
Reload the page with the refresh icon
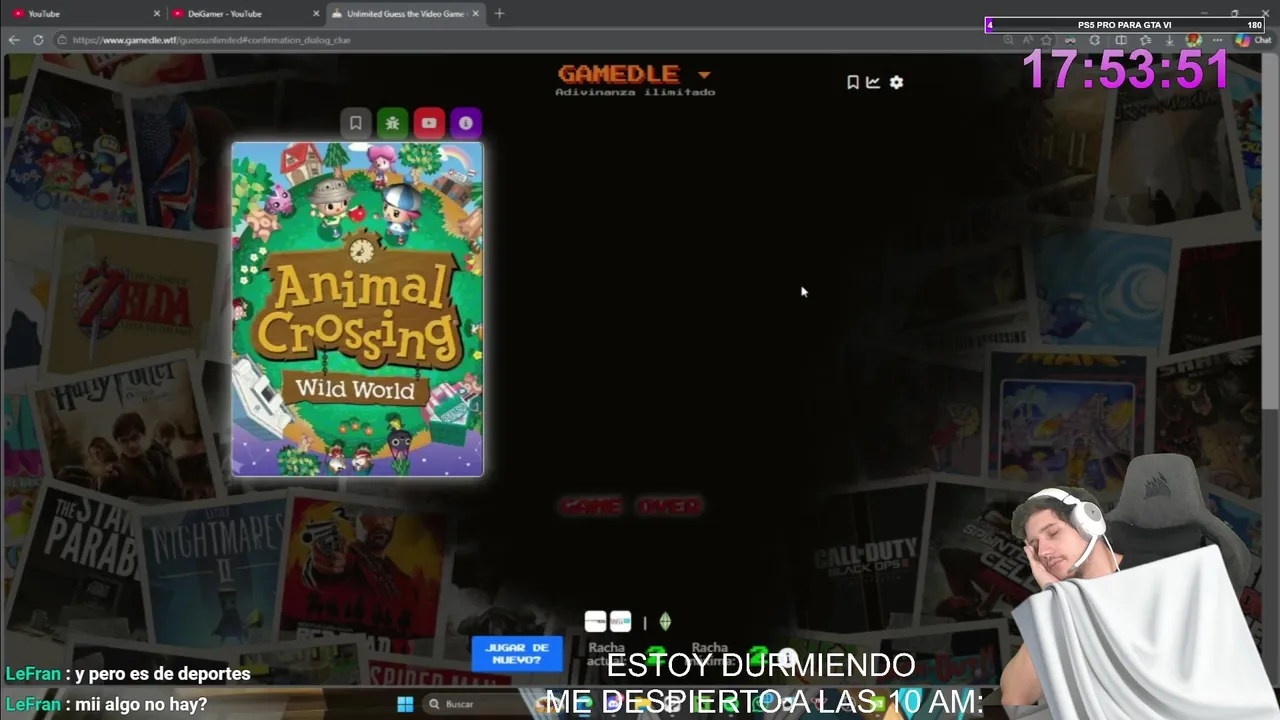[x=38, y=40]
